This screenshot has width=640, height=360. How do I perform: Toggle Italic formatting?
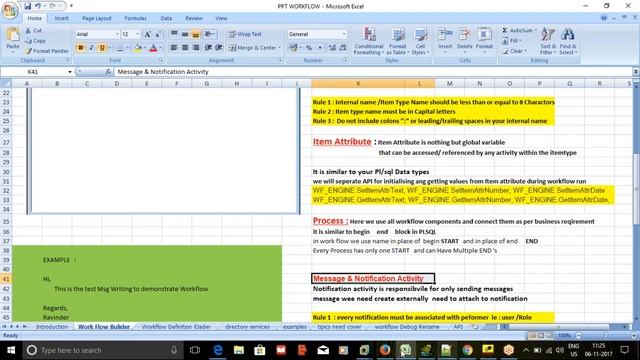point(91,48)
